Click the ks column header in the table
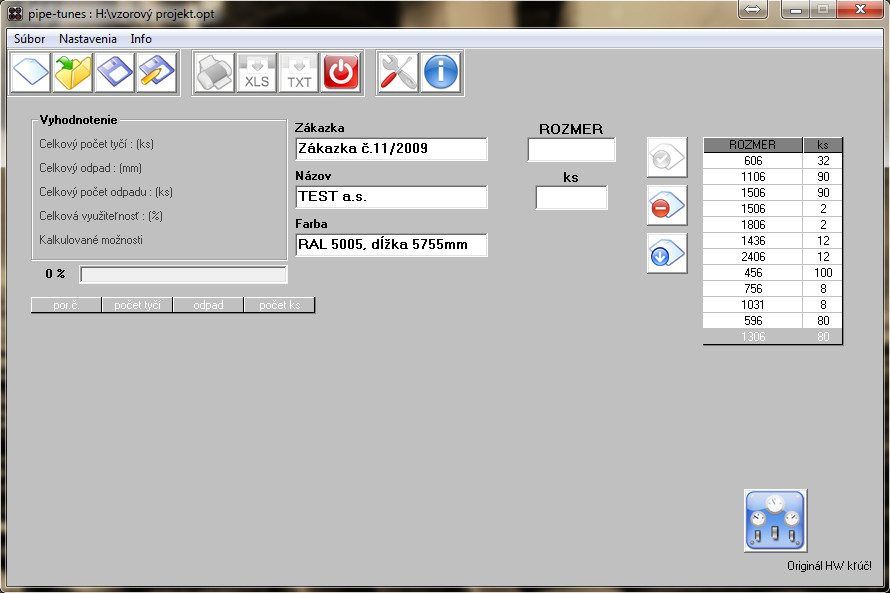The height and width of the screenshot is (593, 890). pos(822,145)
